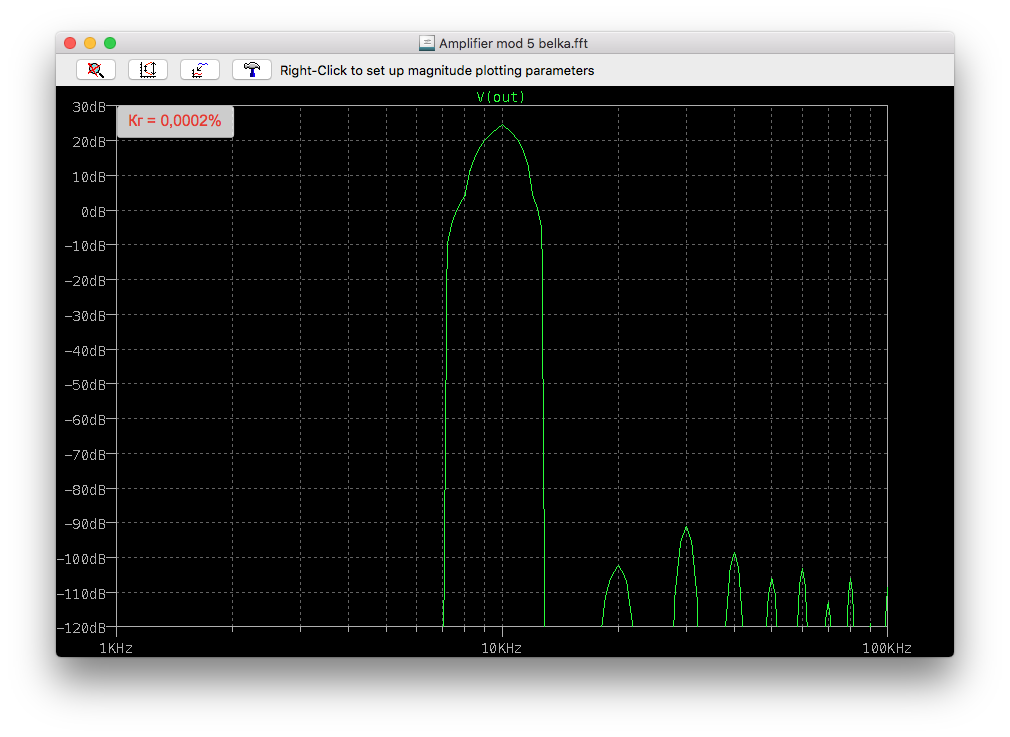Minimize the window with yellow button
Viewport: 1010px width, 737px height.
[90, 43]
